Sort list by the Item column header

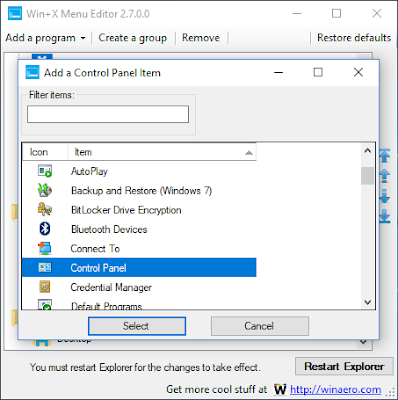pos(162,152)
